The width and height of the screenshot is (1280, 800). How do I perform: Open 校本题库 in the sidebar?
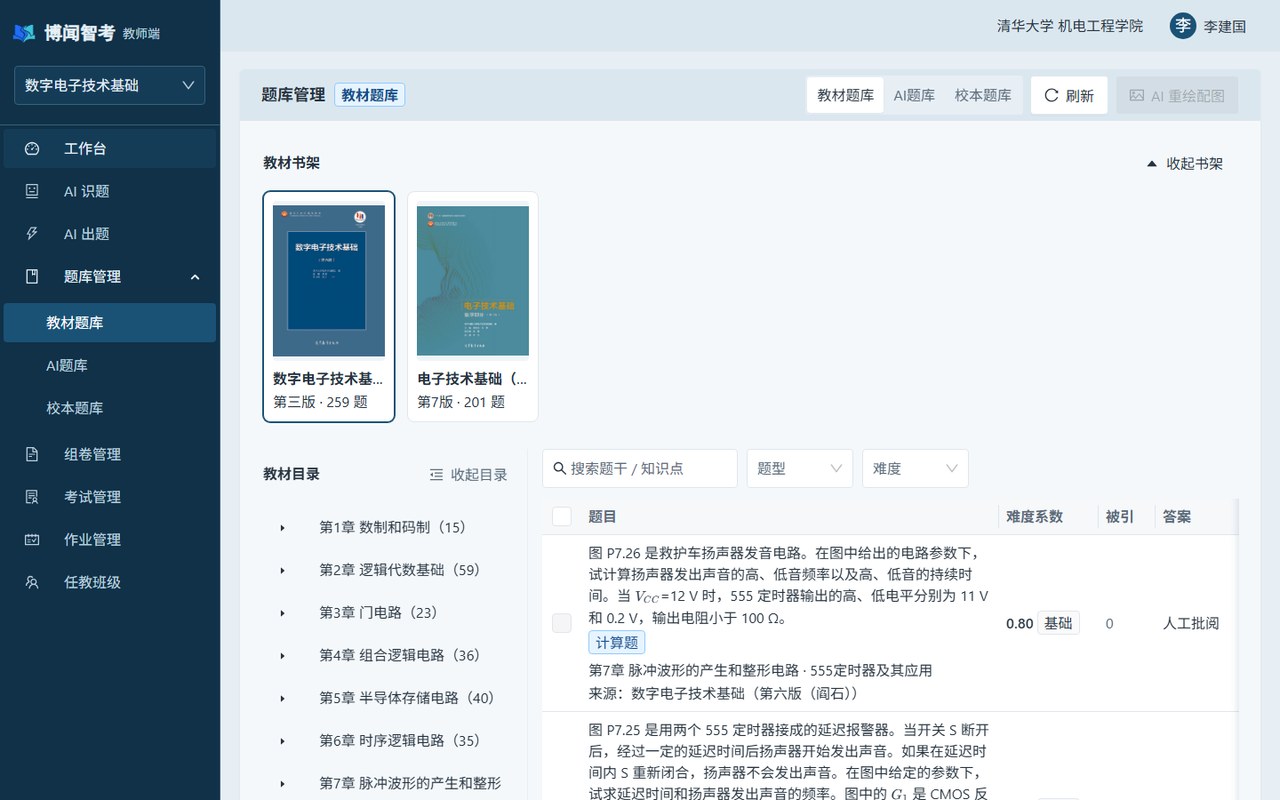click(x=110, y=408)
